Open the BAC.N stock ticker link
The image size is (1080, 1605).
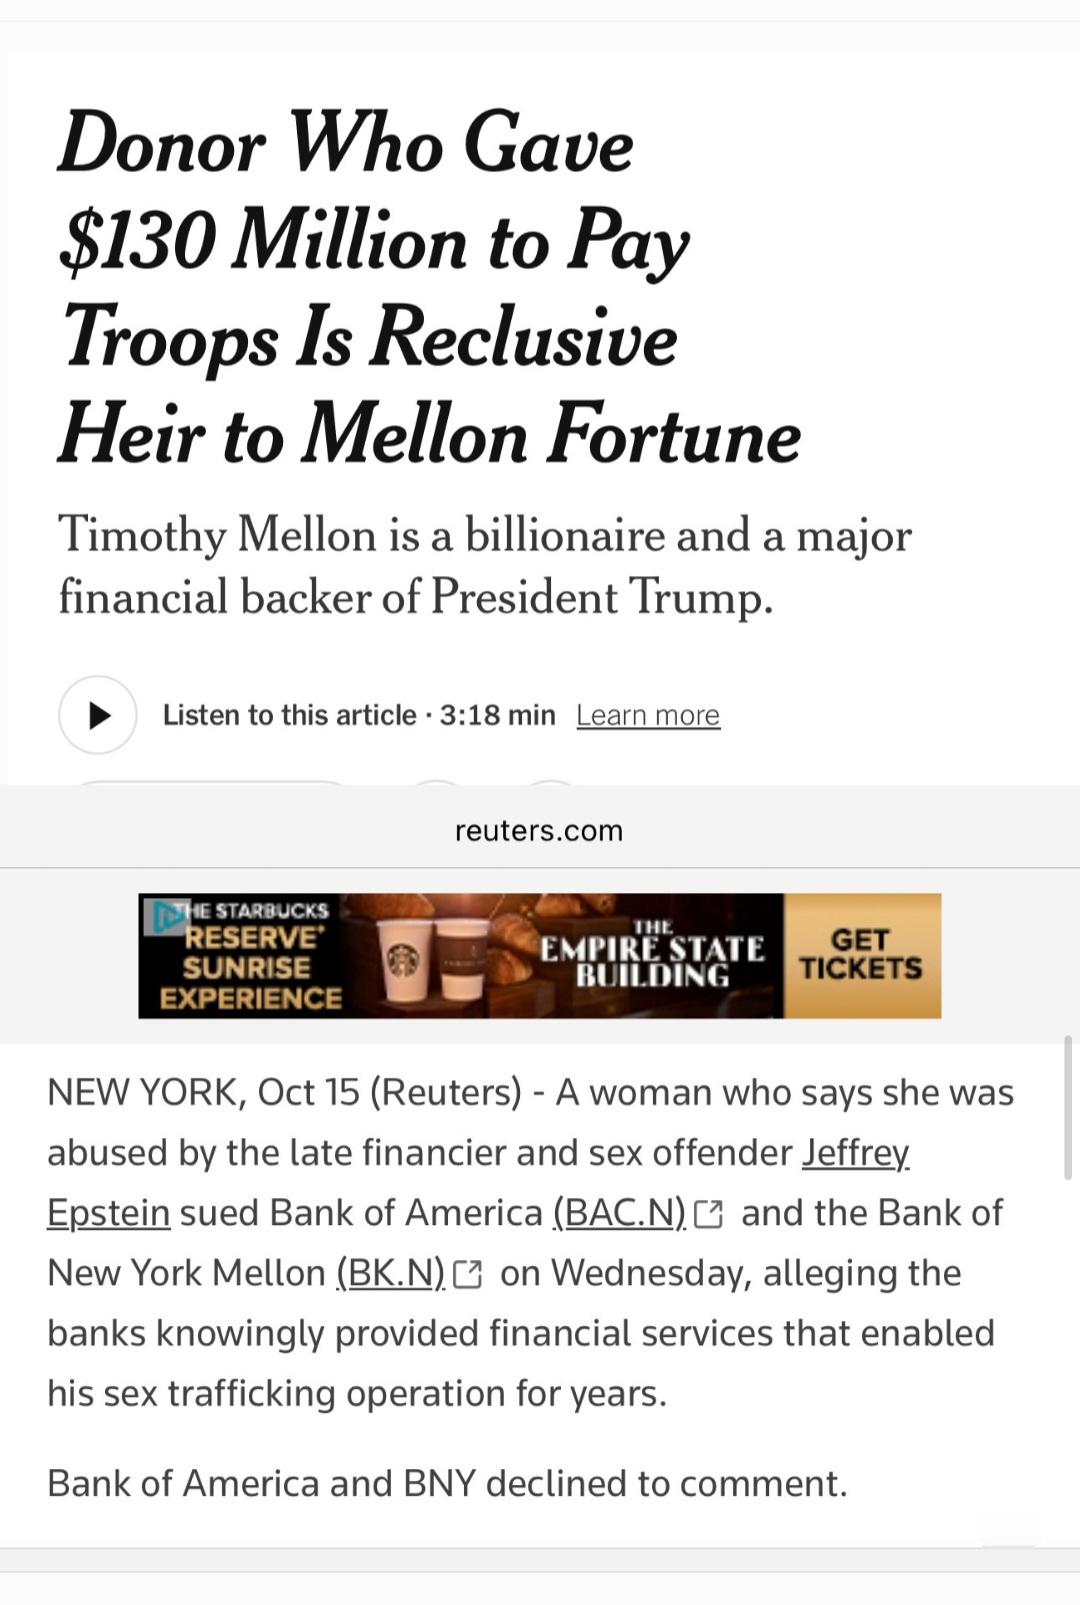[619, 1213]
